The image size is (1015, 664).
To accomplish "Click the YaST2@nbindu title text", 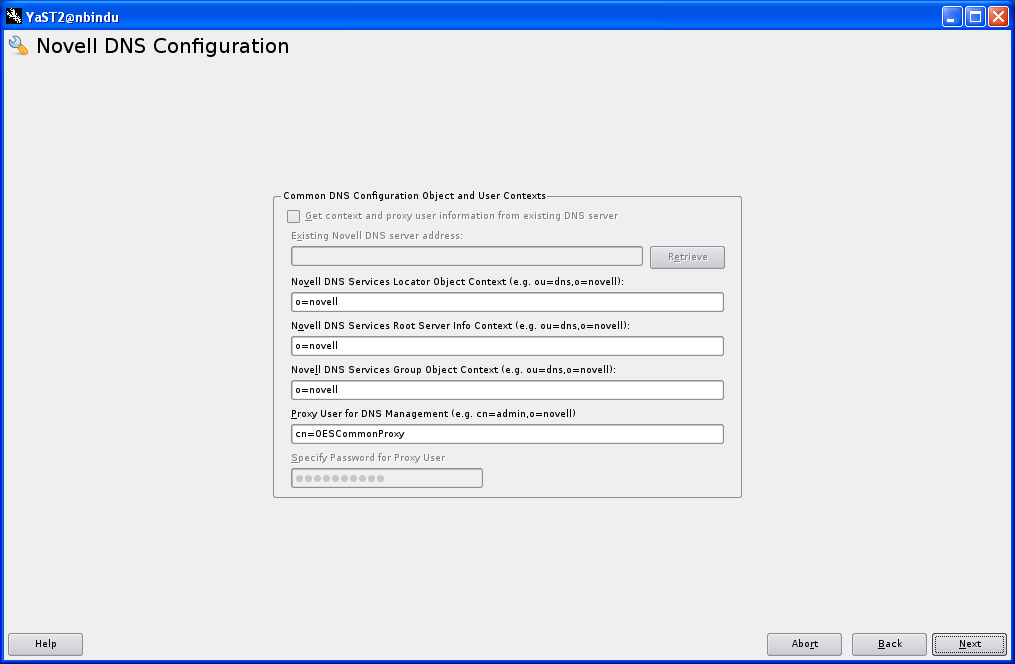I will pos(72,17).
